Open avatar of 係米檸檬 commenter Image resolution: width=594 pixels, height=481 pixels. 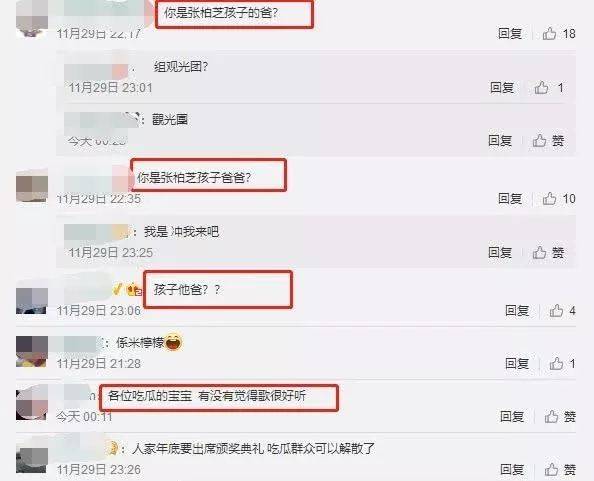click(x=32, y=351)
